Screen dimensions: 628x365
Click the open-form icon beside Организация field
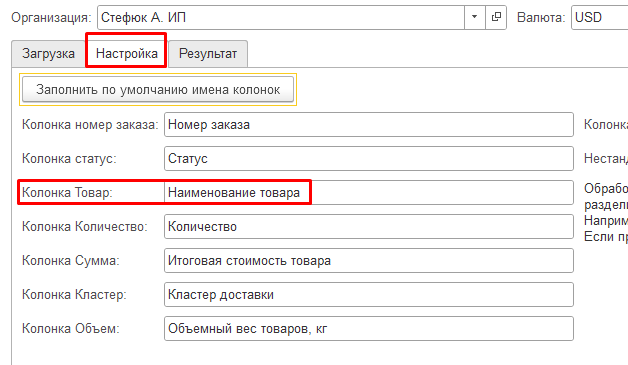(496, 17)
